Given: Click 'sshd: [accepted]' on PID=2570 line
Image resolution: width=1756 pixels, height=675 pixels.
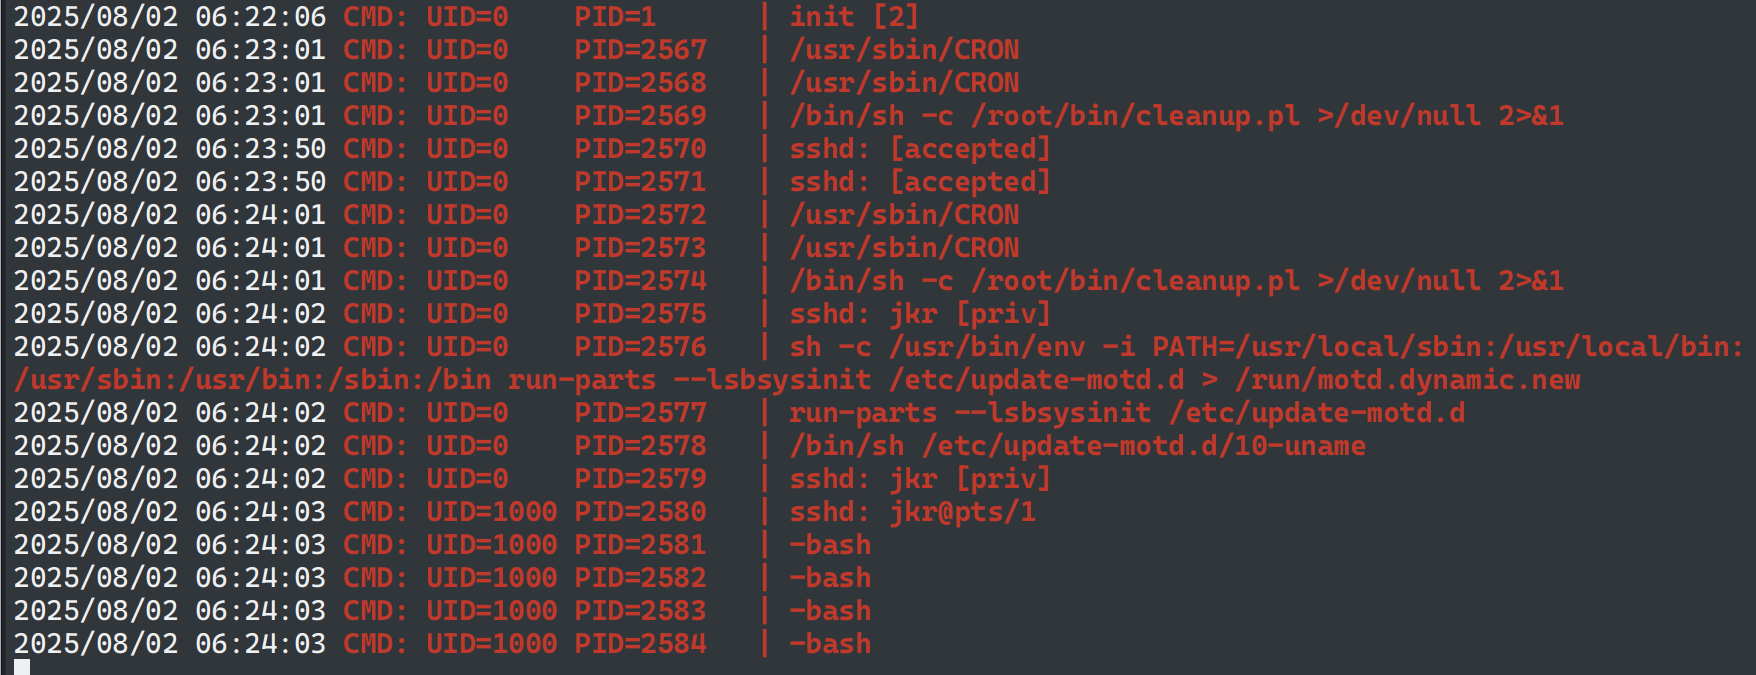Looking at the screenshot, I should (x=919, y=149).
